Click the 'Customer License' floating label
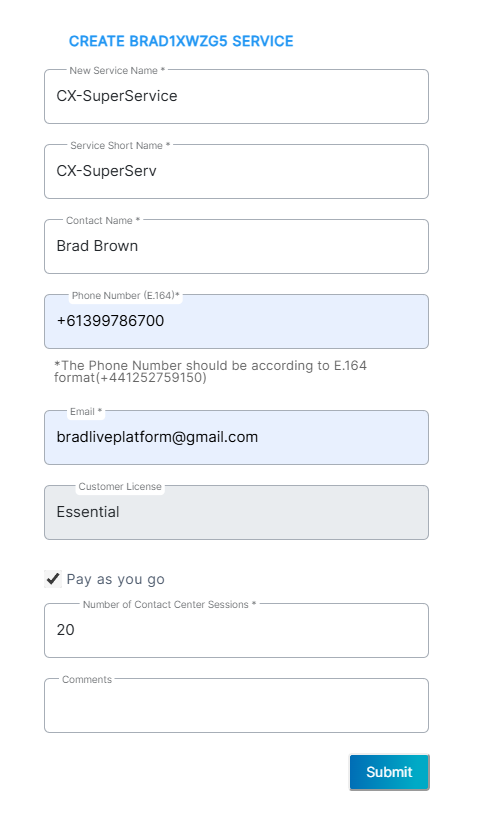Image resolution: width=494 pixels, height=822 pixels. tap(120, 486)
